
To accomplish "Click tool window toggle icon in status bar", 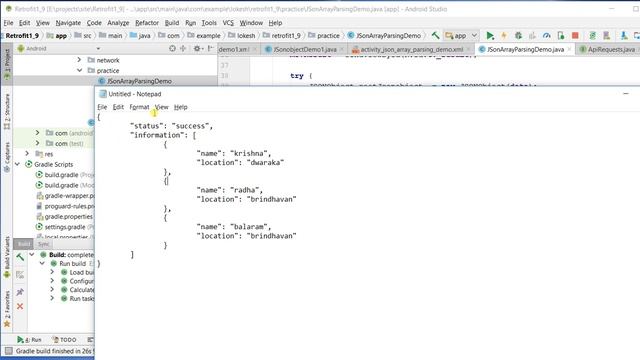I will click(x=9, y=351).
